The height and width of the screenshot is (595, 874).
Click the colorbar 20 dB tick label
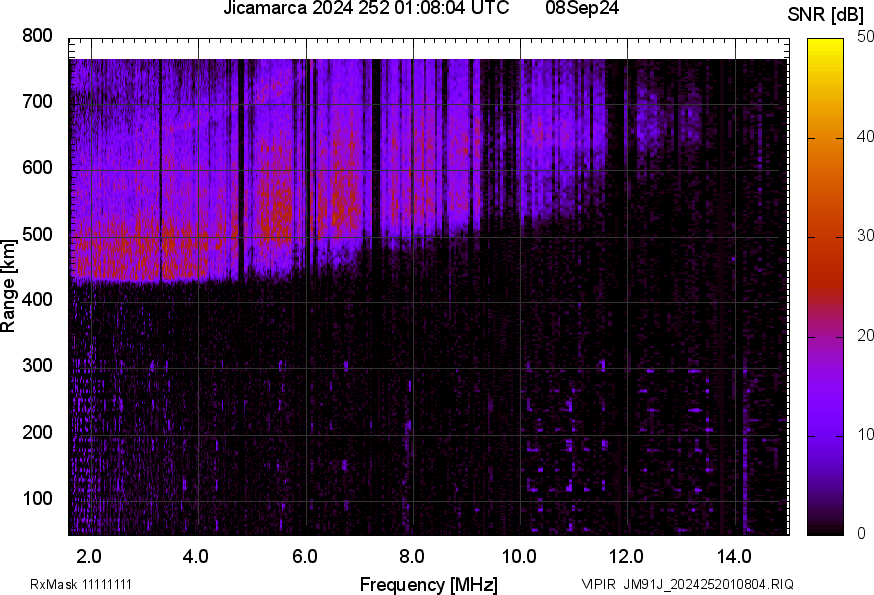[x=865, y=335]
